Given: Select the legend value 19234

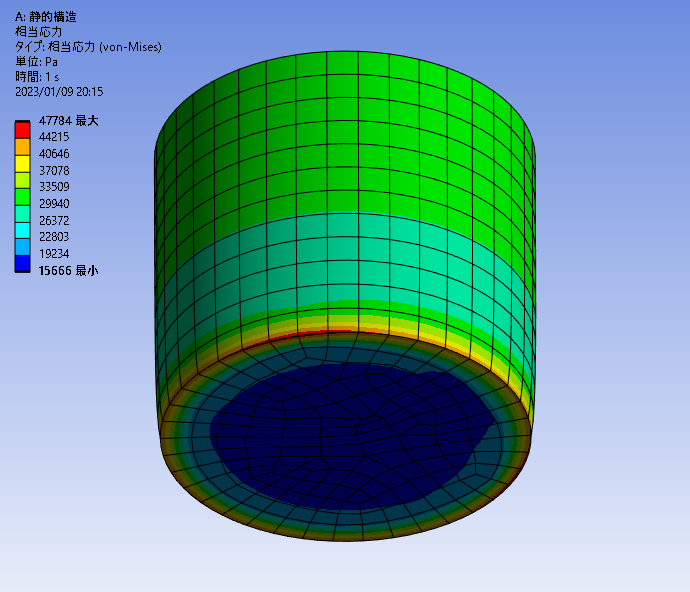Looking at the screenshot, I should click(x=54, y=254).
